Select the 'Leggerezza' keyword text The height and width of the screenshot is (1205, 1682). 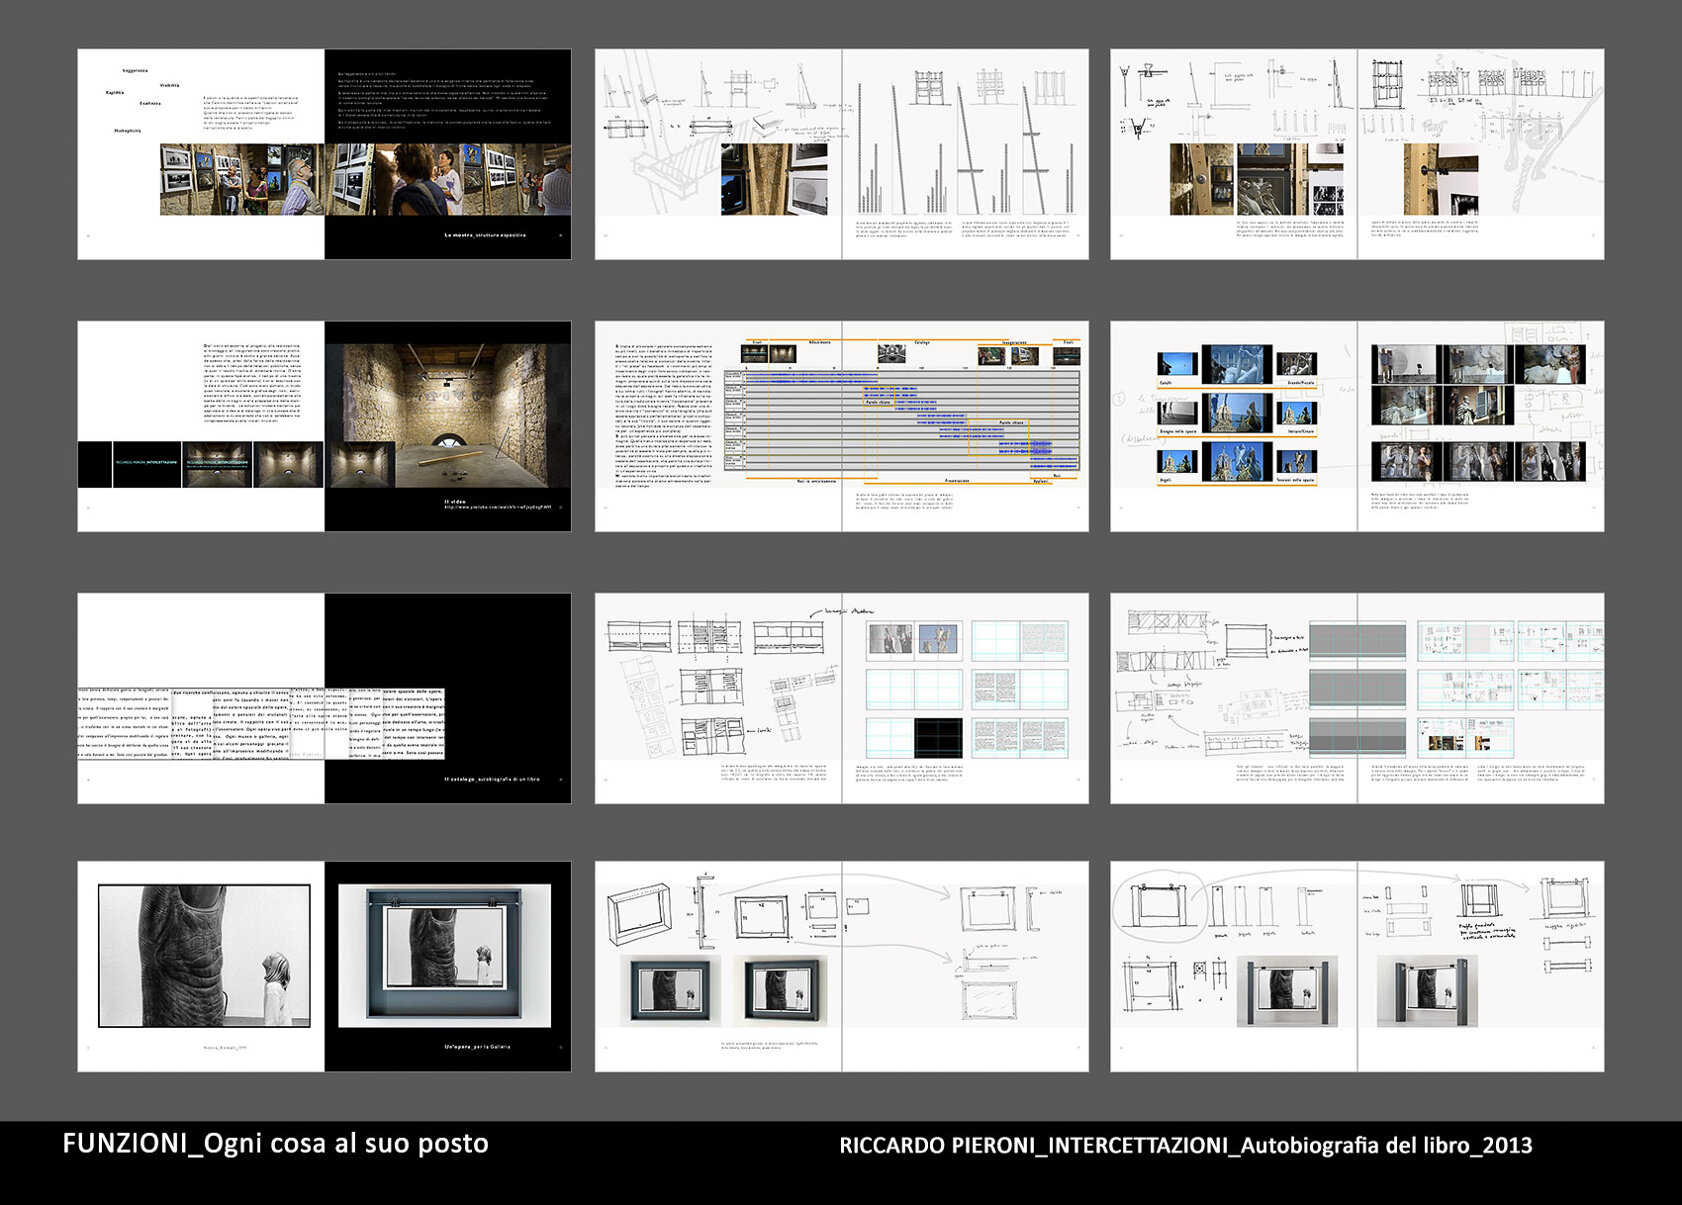pos(135,70)
